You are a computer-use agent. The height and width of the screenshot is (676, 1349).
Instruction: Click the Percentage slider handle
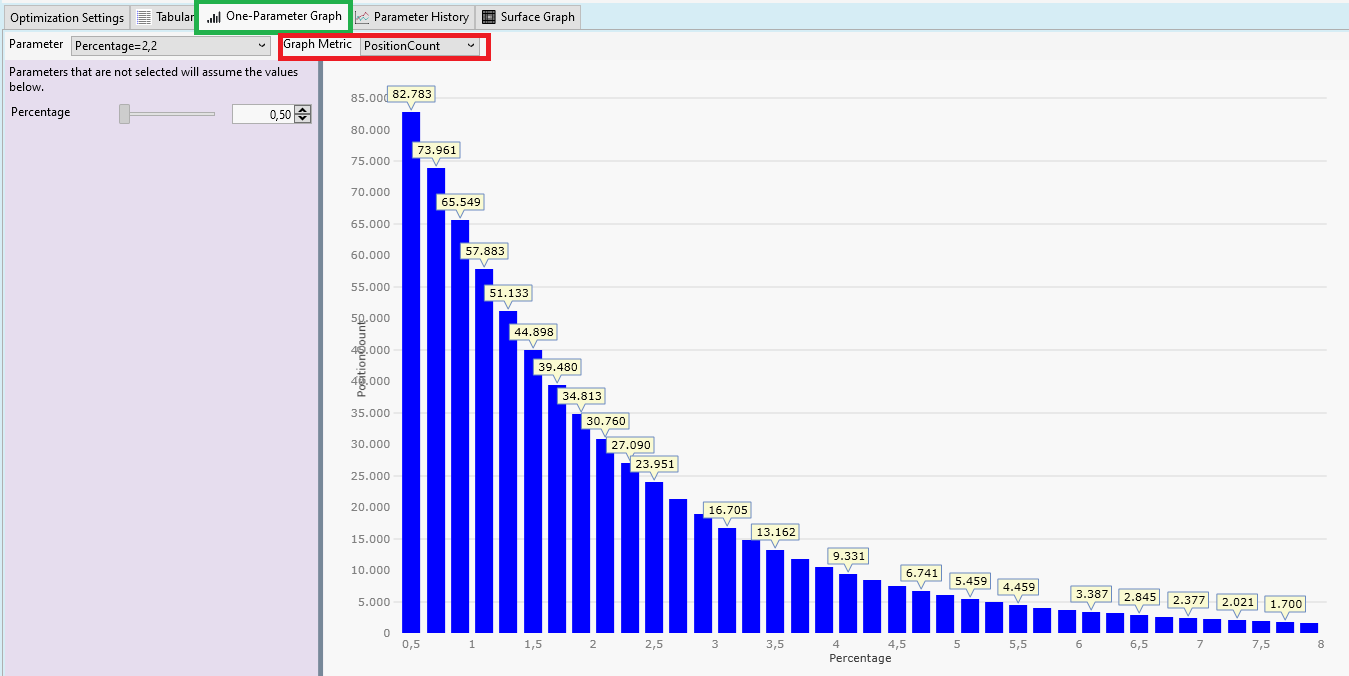pyautogui.click(x=125, y=114)
